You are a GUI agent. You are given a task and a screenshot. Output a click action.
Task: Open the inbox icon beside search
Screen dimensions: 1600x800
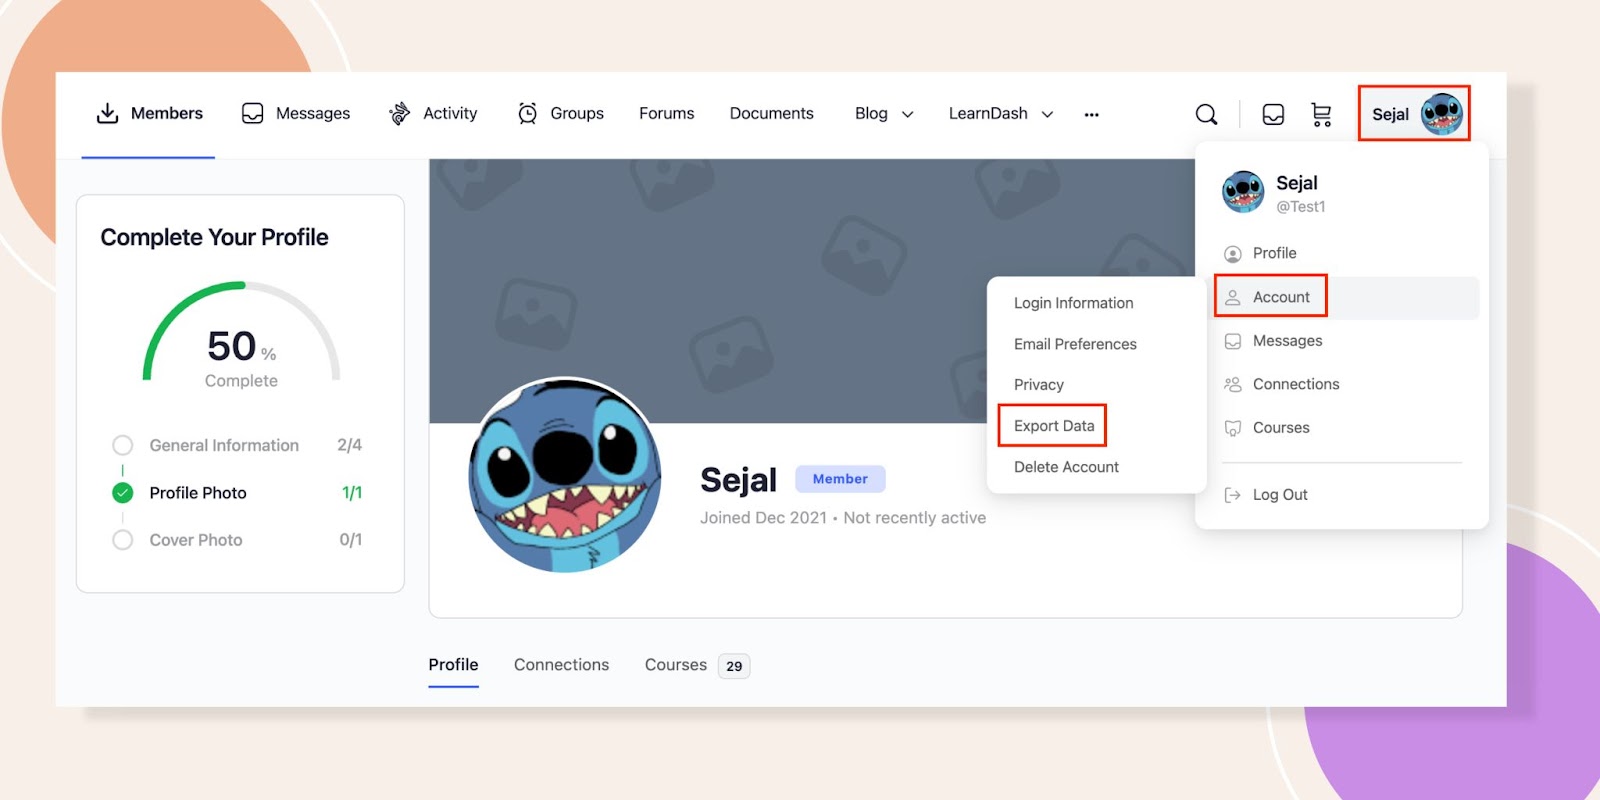coord(1273,114)
